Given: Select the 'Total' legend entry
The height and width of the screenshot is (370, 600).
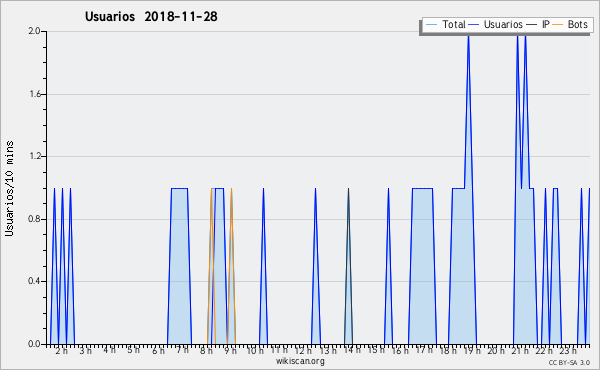Looking at the screenshot, I should pyautogui.click(x=446, y=24).
